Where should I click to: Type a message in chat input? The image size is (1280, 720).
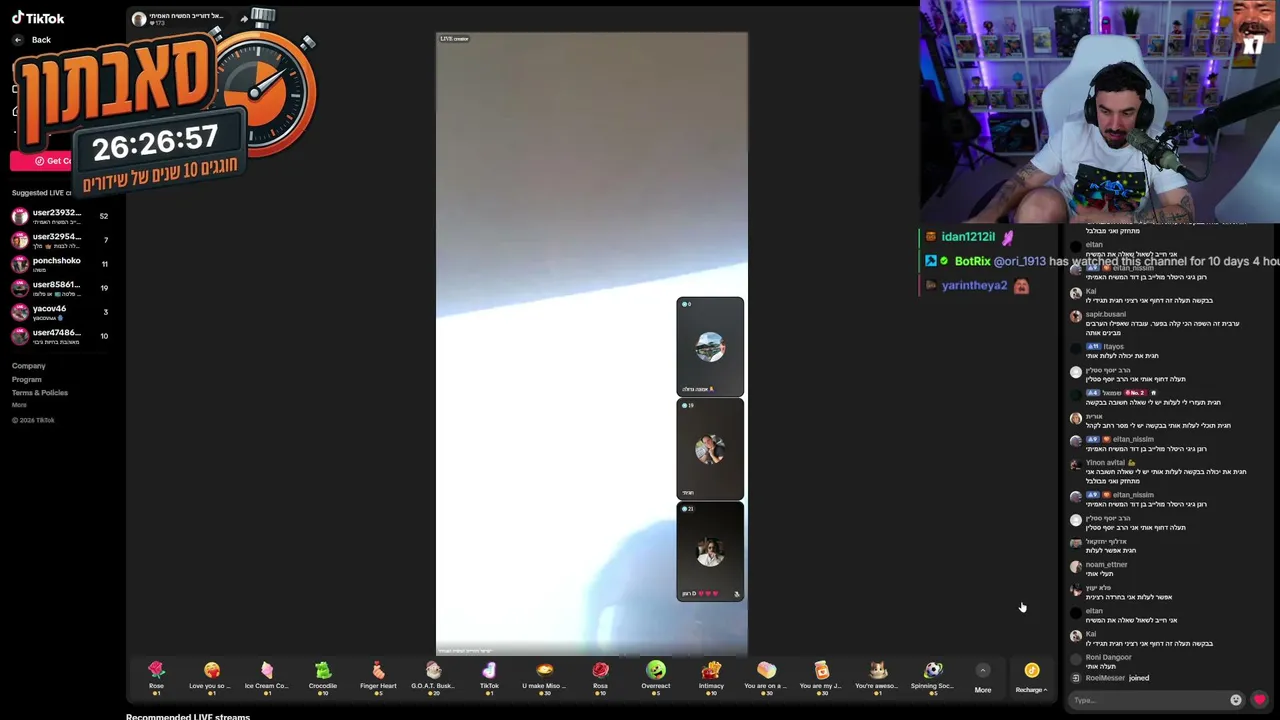1148,700
